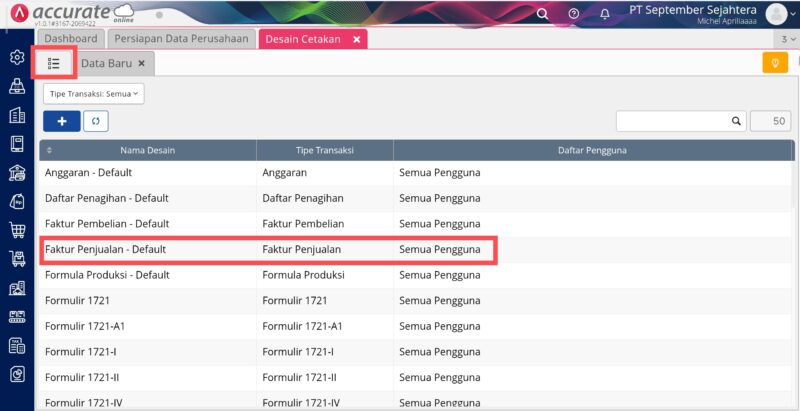Image resolution: width=800 pixels, height=411 pixels.
Task: Expand the Tipe Transaksi: Semua filter dropdown
Action: point(93,93)
